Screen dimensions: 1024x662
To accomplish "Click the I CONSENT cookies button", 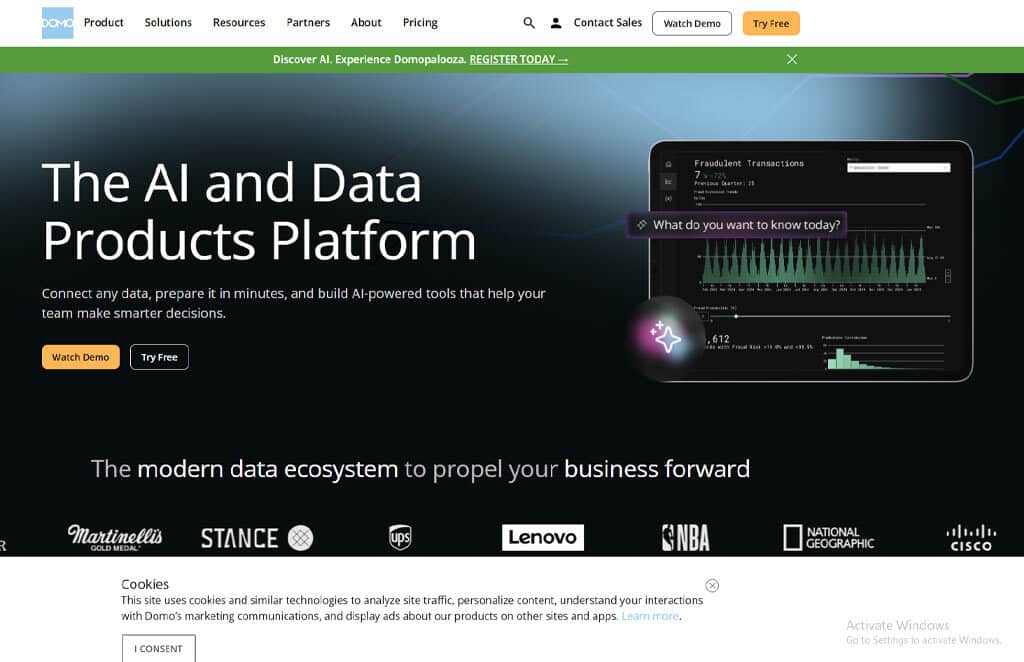I will [158, 648].
